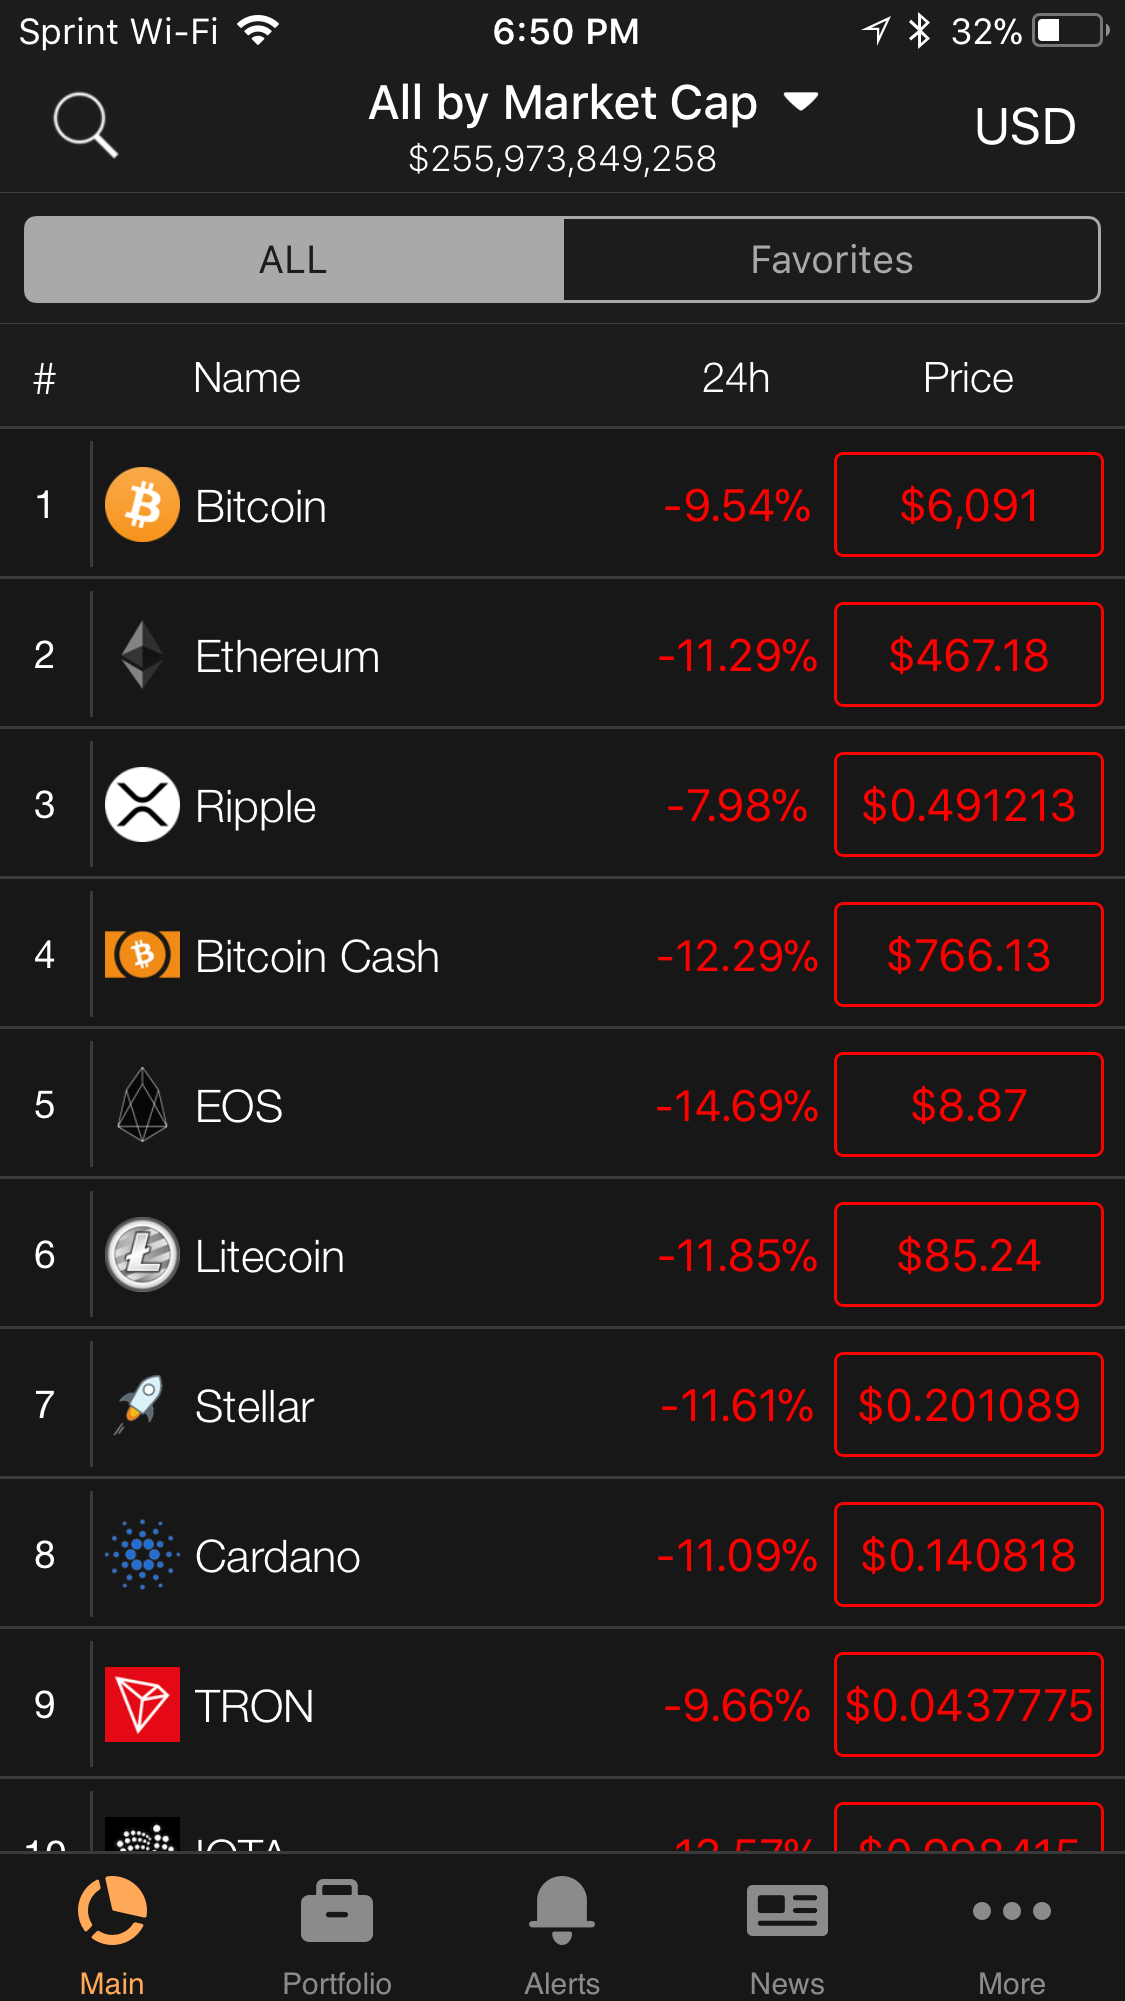Open the search magnifier icon
Viewport: 1125px width, 2001px height.
click(85, 125)
